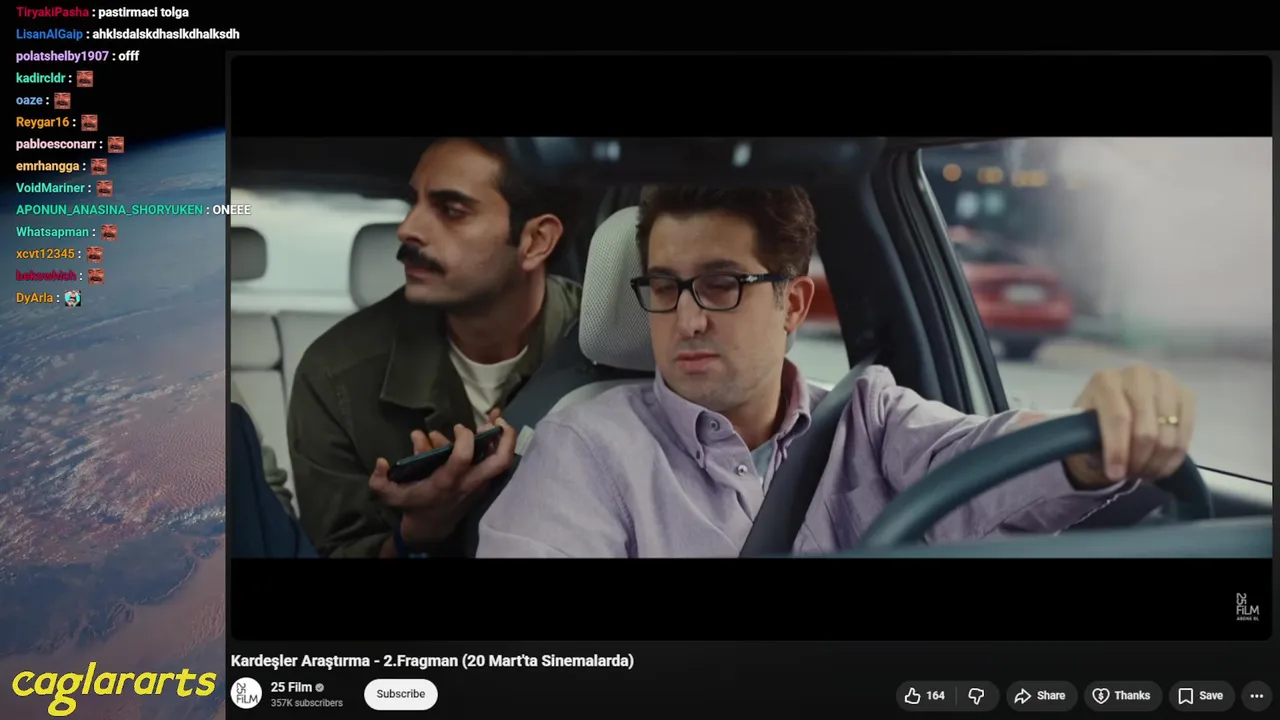Click username kadircldr in chat
1280x720 pixels.
click(x=41, y=78)
